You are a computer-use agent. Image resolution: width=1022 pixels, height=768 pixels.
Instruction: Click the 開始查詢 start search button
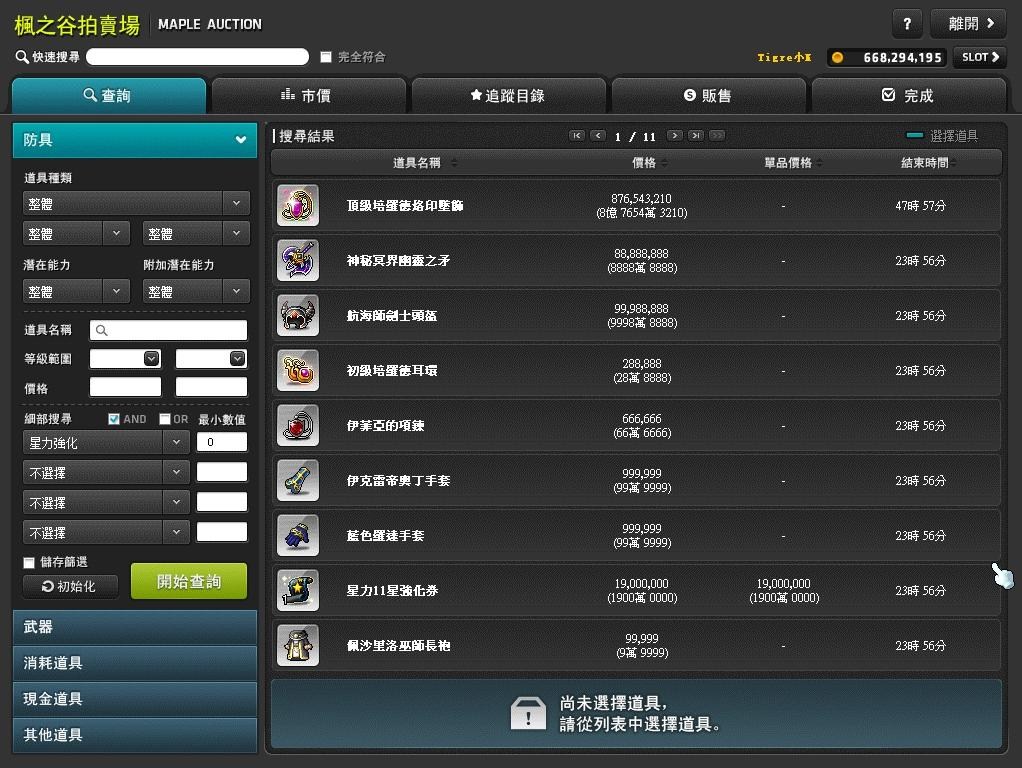point(188,581)
